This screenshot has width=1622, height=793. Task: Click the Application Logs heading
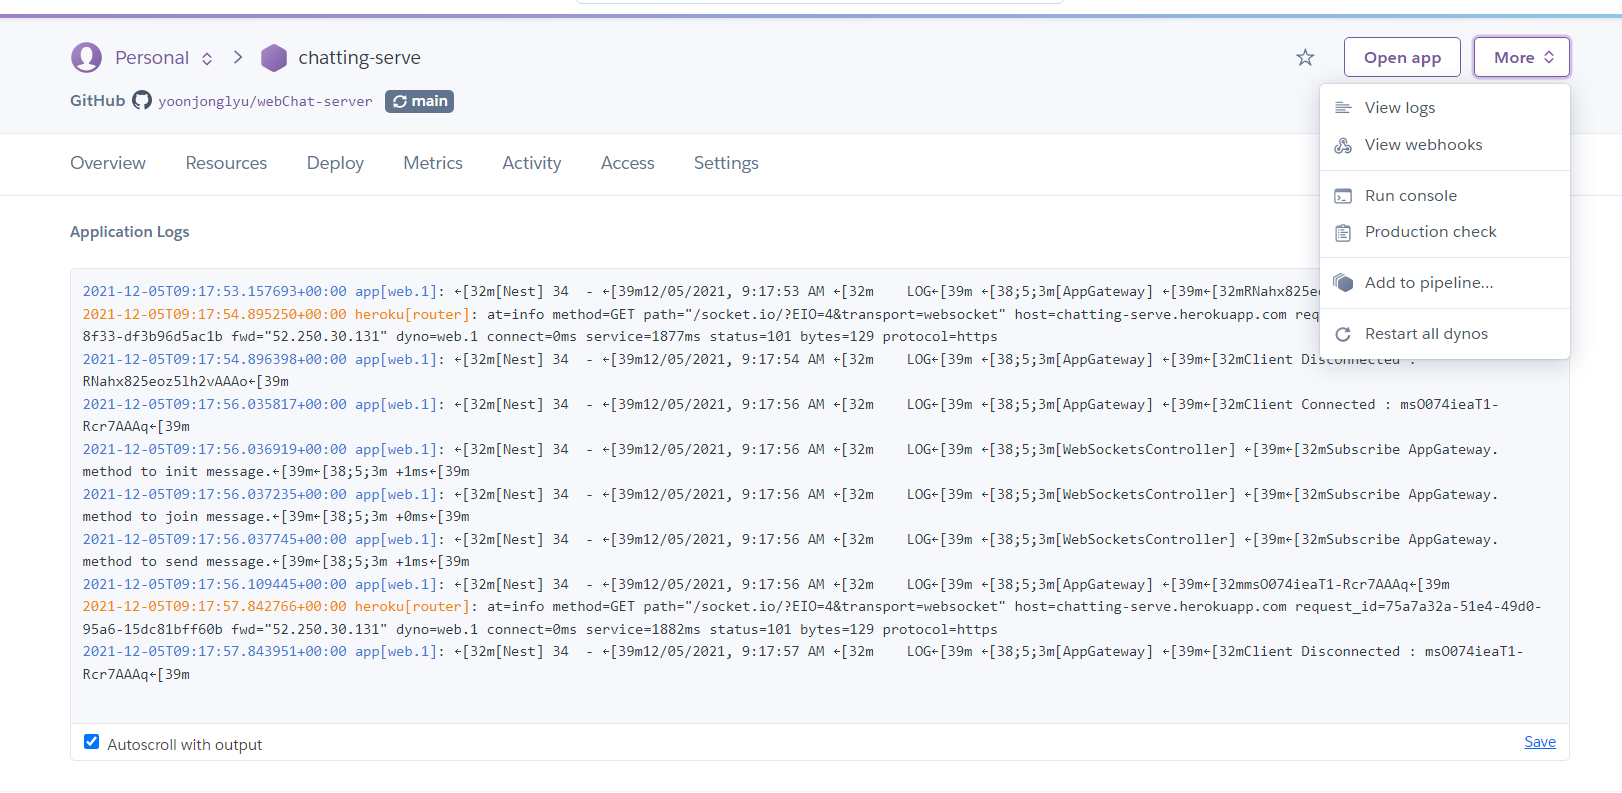130,232
